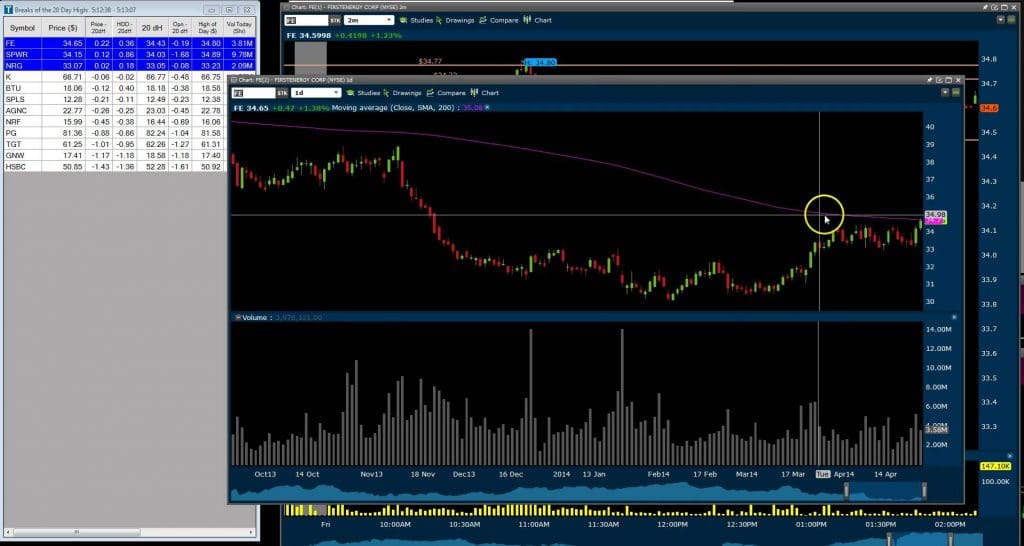Click the 3.58M volume axis label
This screenshot has height=546, width=1024.
click(935, 429)
